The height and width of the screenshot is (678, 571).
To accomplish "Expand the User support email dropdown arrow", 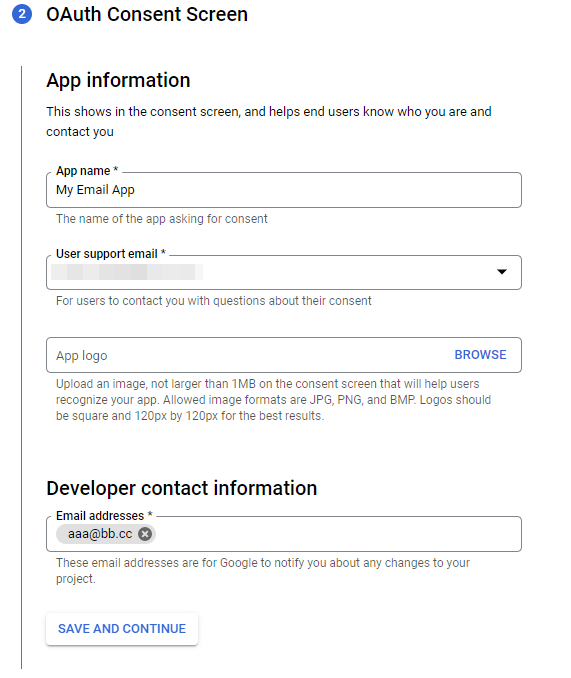I will click(501, 272).
